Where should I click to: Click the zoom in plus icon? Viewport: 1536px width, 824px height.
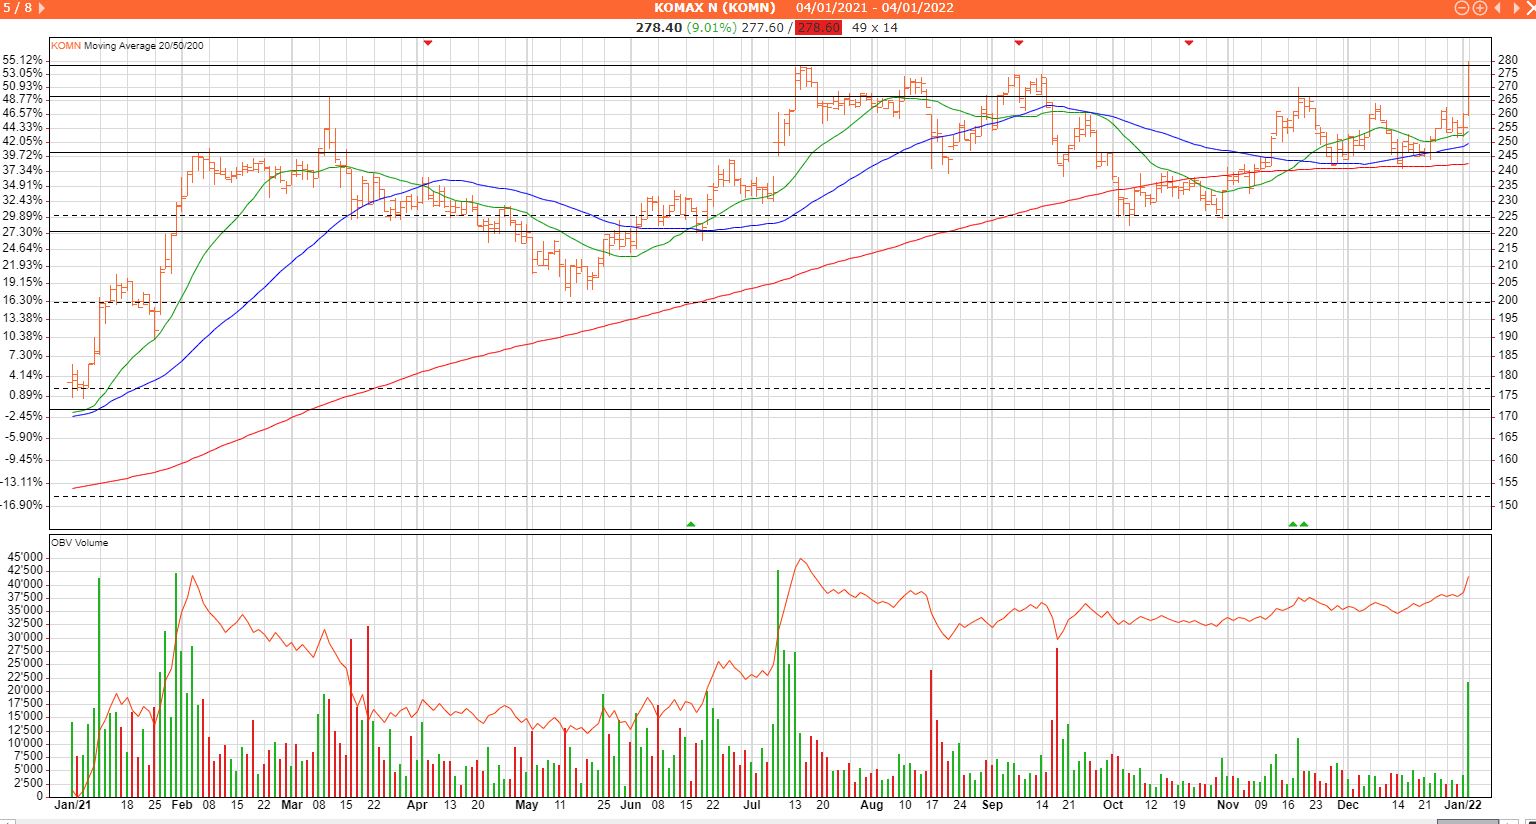pos(1479,8)
